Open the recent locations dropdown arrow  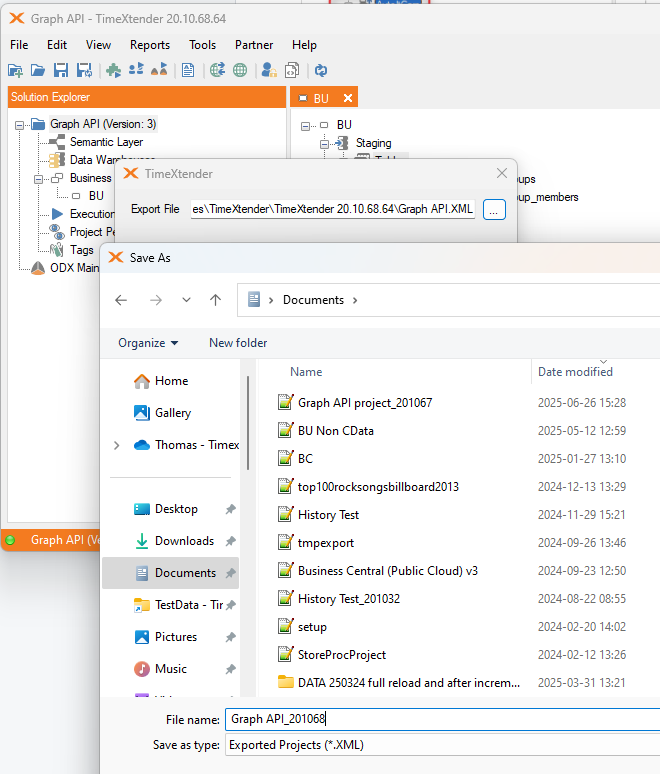(x=186, y=300)
